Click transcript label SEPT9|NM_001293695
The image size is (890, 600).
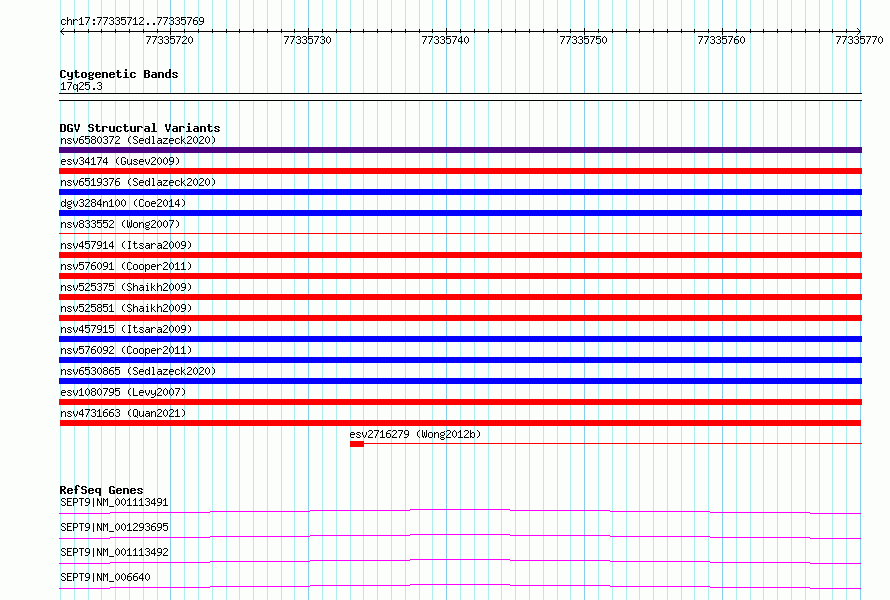point(114,527)
